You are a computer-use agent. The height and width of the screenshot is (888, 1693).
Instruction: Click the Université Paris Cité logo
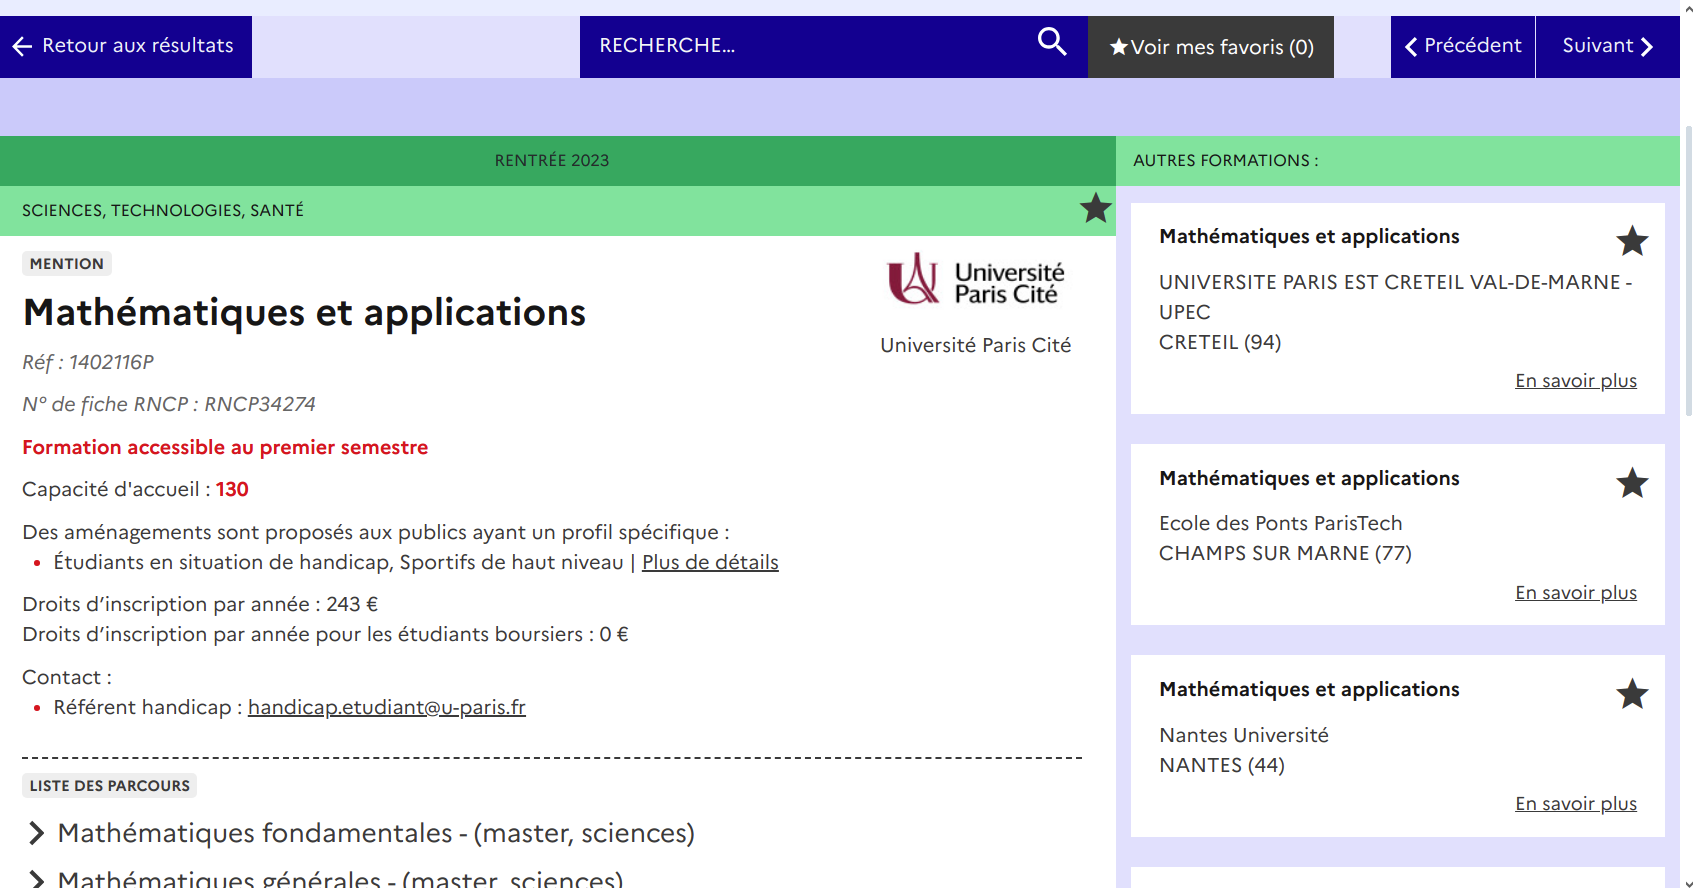976,279
